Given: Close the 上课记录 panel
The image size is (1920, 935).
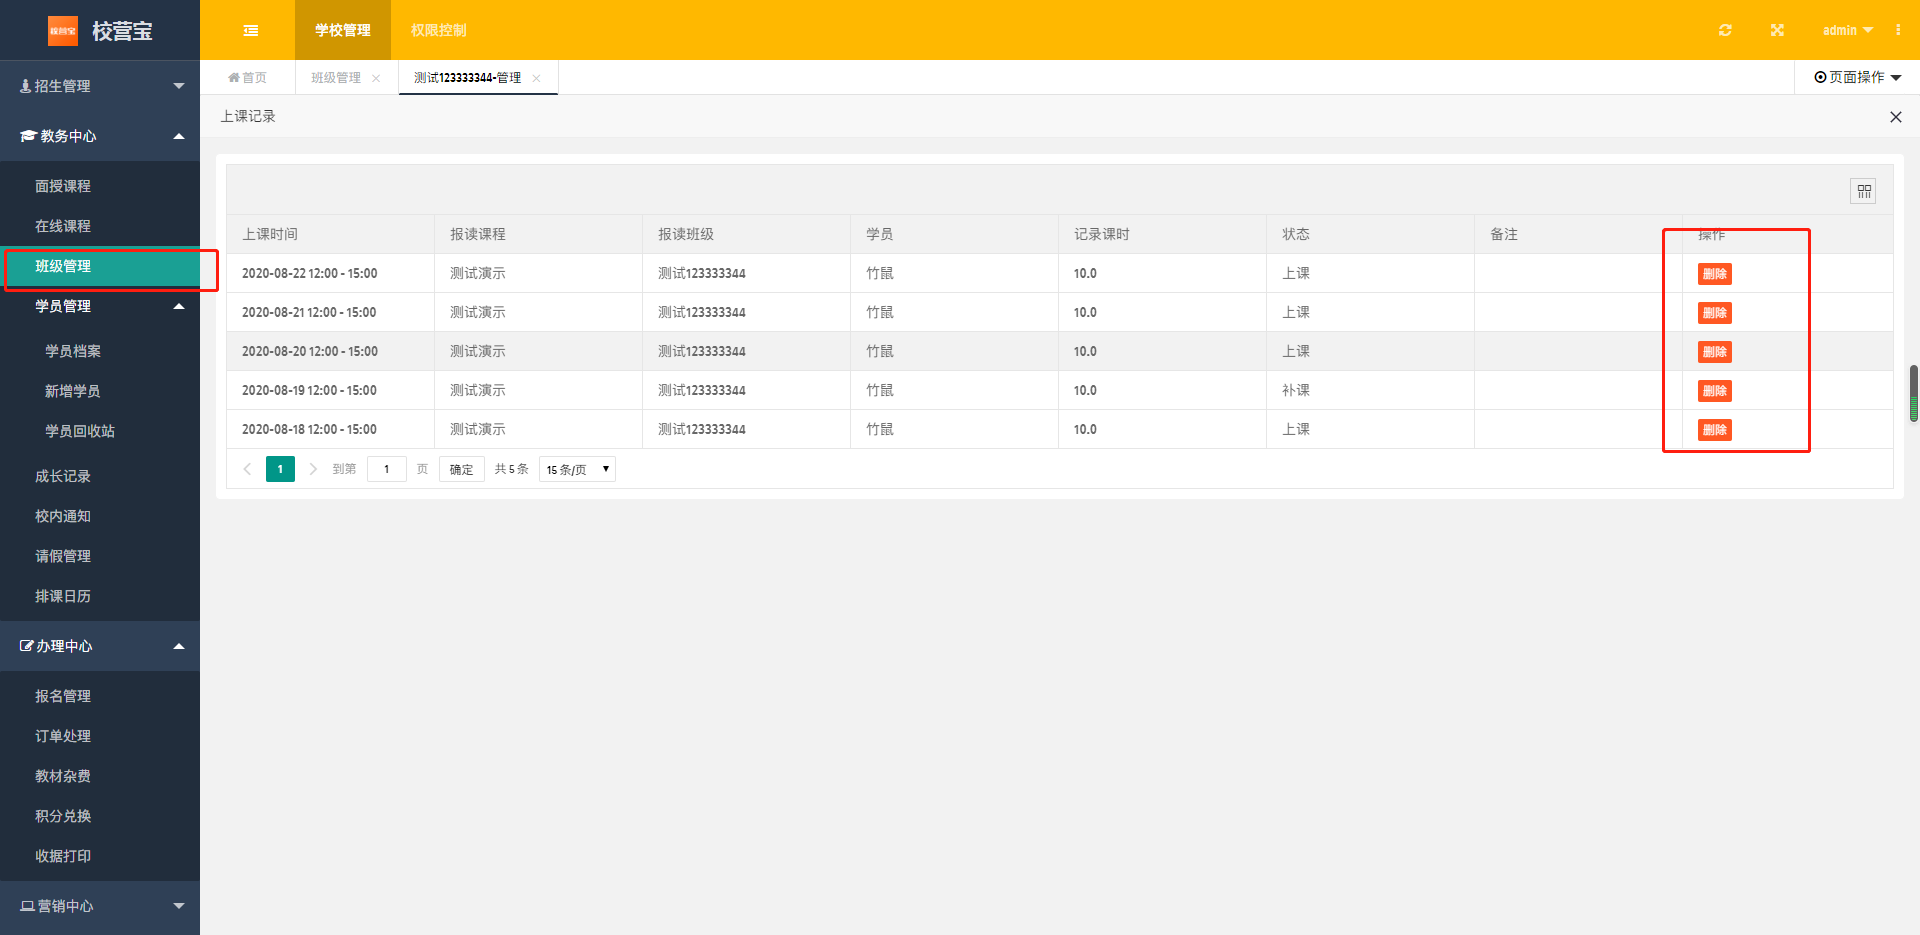Looking at the screenshot, I should pos(1895,117).
